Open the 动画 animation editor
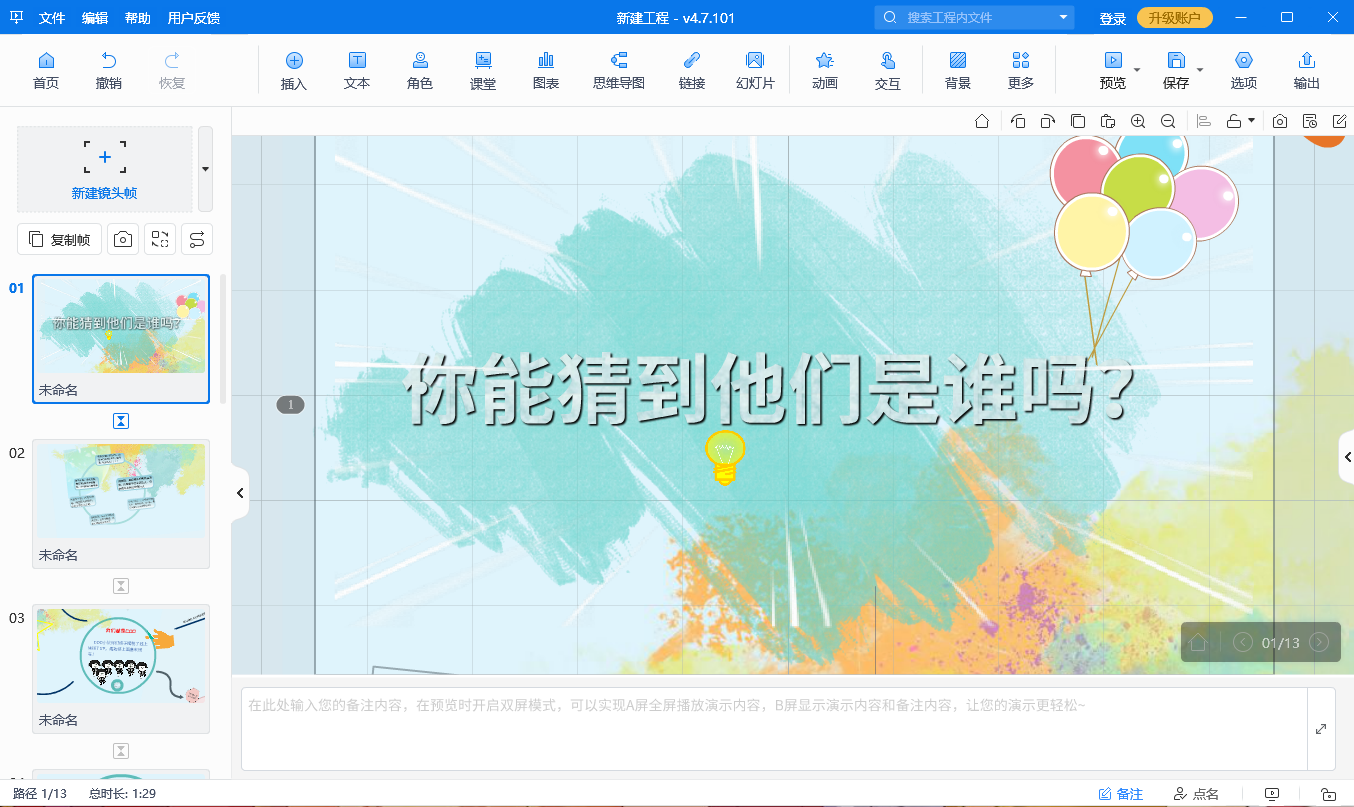The width and height of the screenshot is (1354, 807). 825,71
